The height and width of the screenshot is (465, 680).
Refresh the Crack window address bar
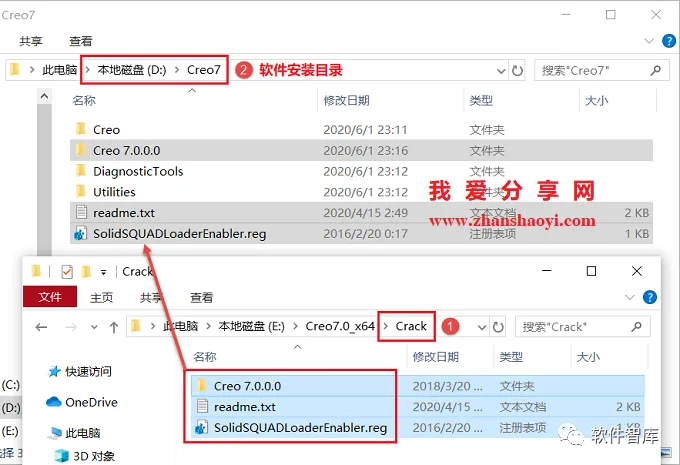(x=498, y=327)
